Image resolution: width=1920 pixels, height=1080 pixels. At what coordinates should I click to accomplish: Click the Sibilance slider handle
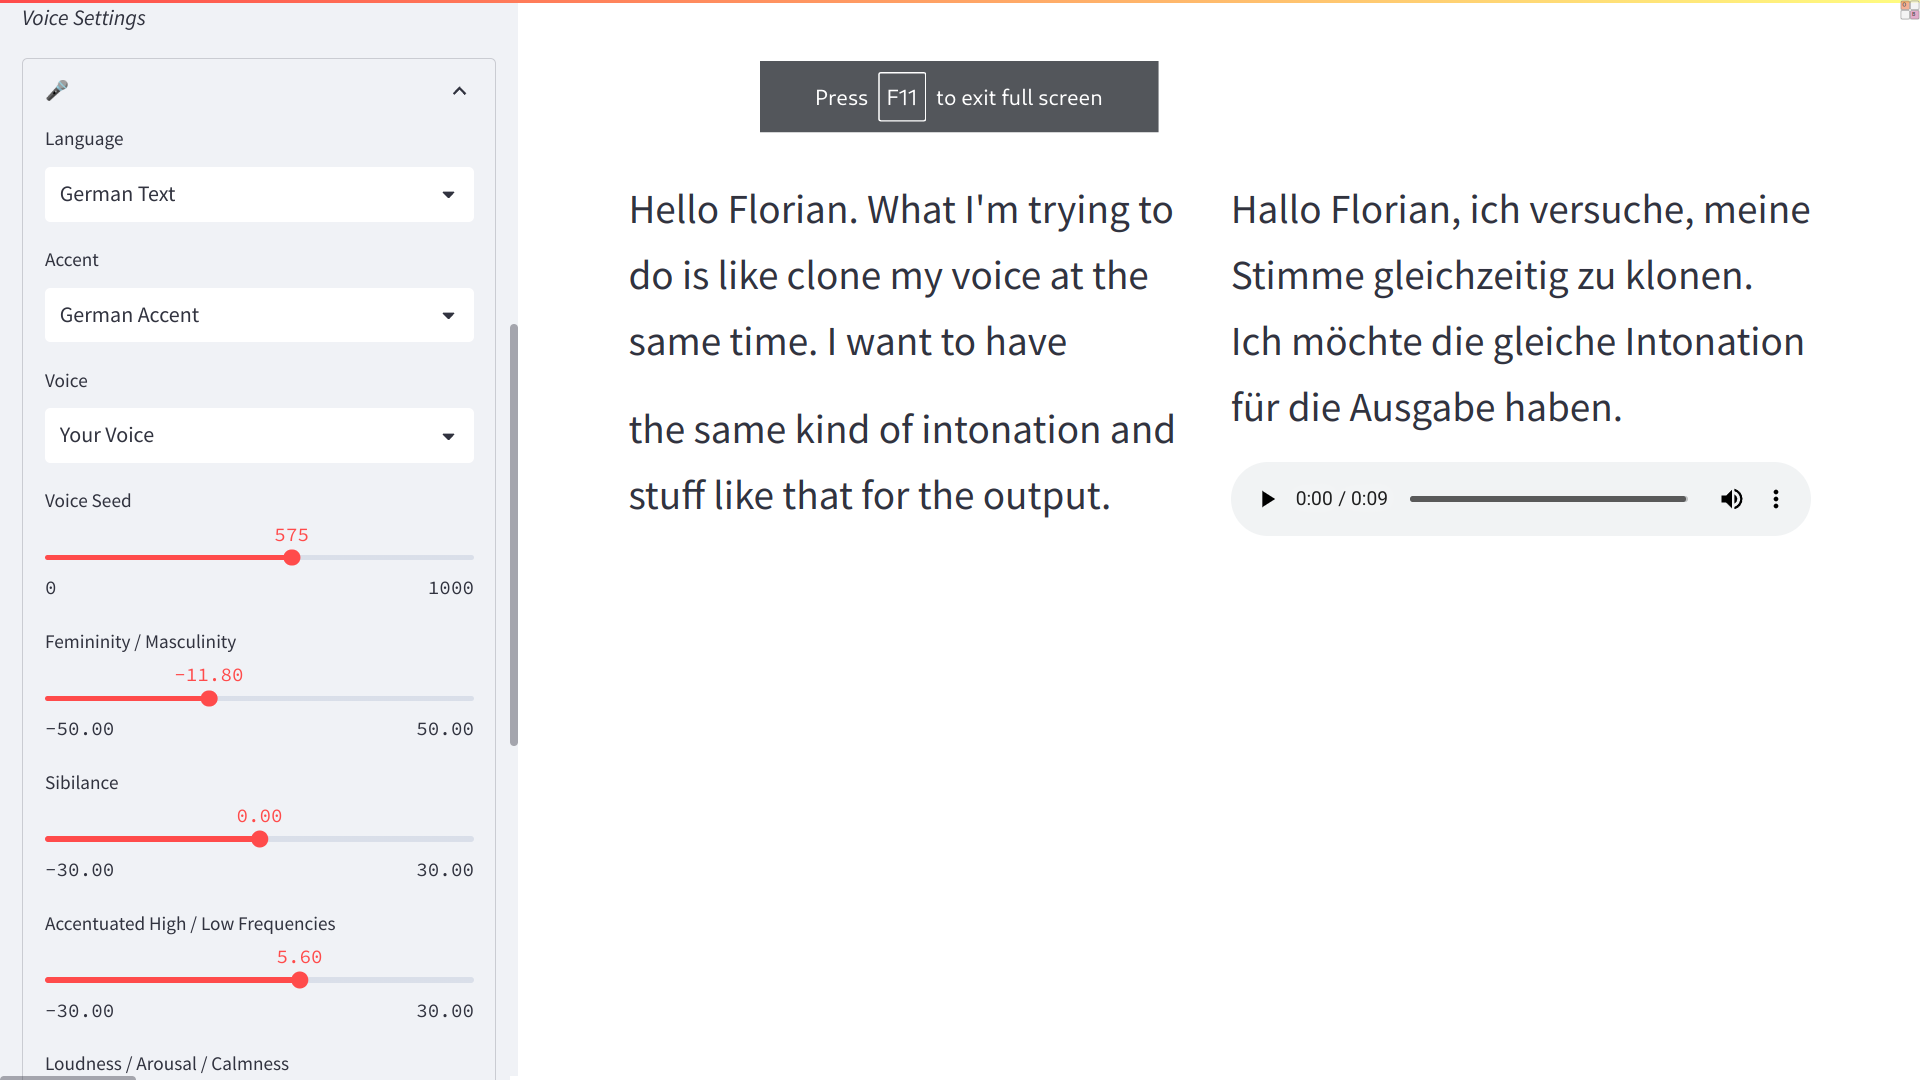click(260, 840)
